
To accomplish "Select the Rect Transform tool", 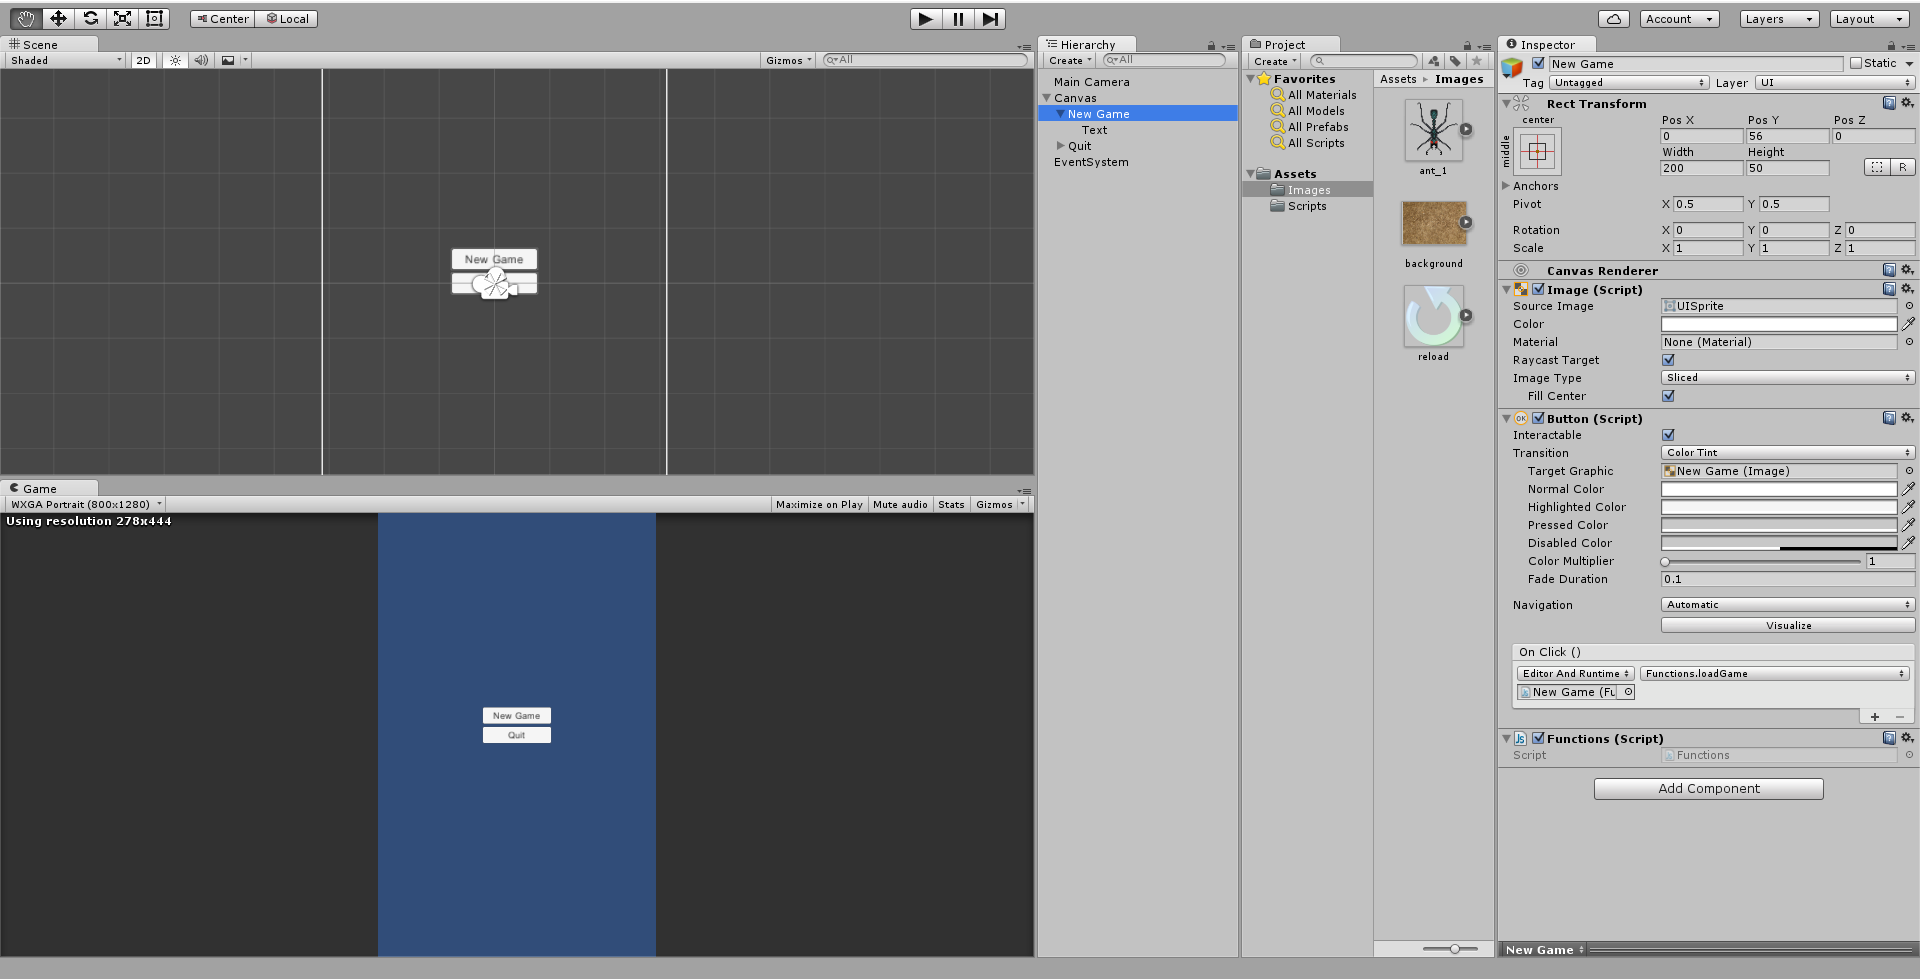I will pos(154,18).
